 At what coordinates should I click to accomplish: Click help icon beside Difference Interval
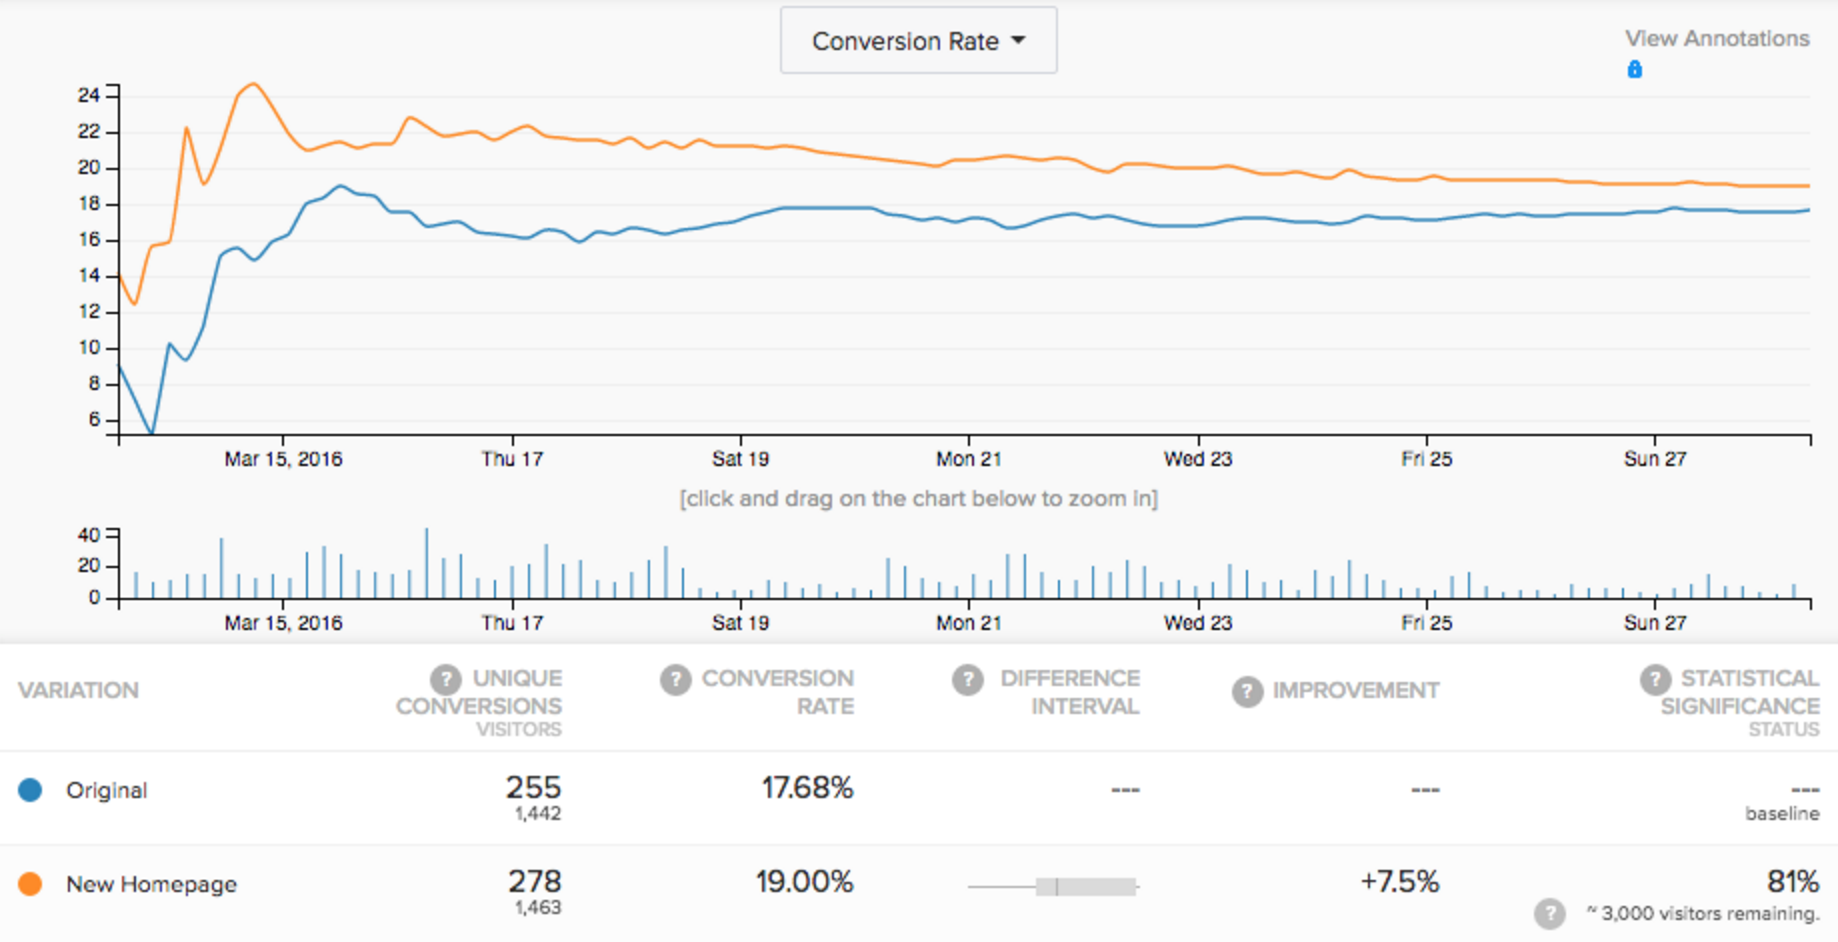coord(967,680)
